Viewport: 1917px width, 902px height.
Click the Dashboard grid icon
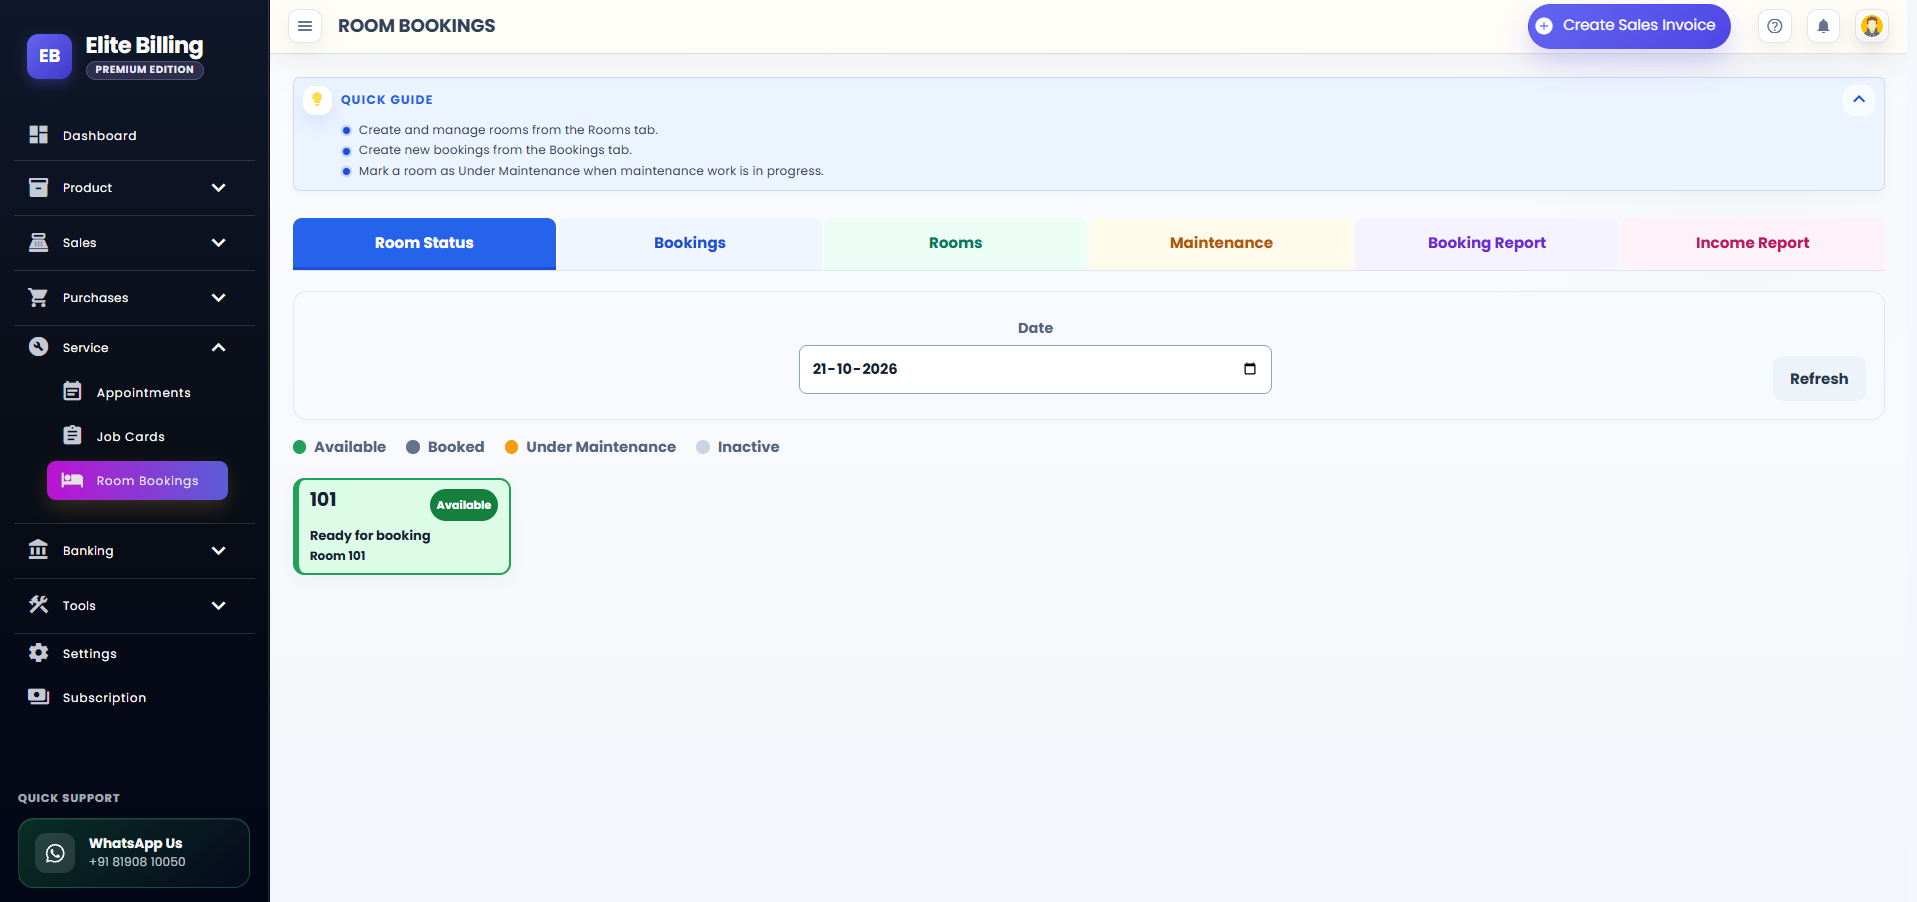point(38,135)
